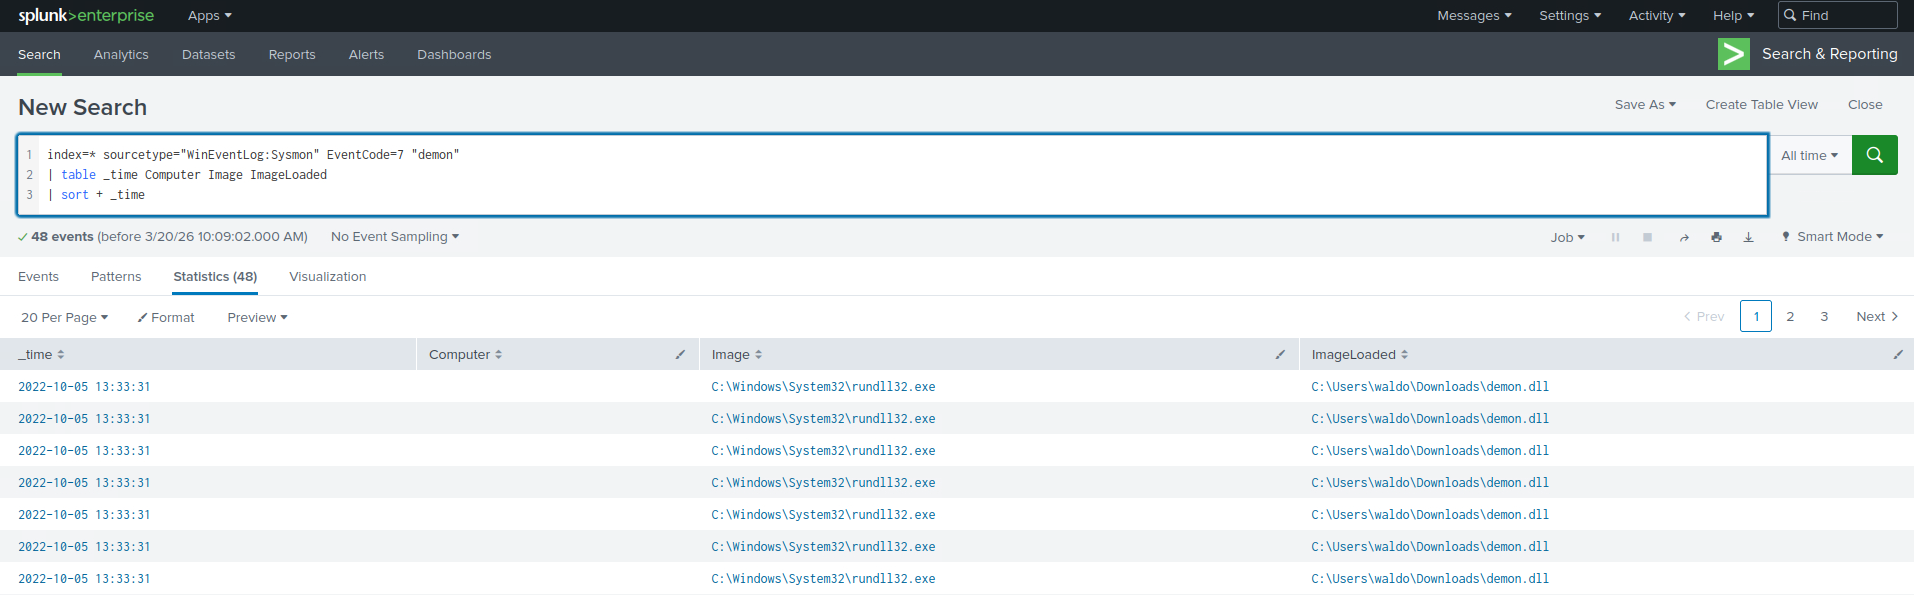This screenshot has width=1914, height=595.
Task: Click the Stop job square icon
Action: click(1647, 238)
